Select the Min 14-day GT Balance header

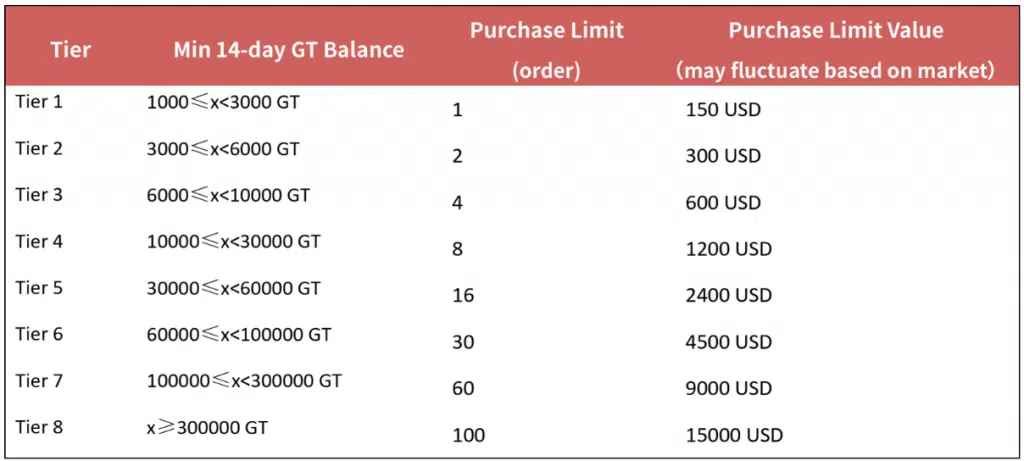click(289, 50)
